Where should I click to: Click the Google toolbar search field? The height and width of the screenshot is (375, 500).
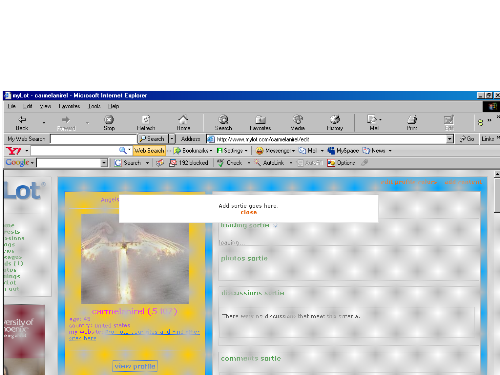[x=69, y=163]
